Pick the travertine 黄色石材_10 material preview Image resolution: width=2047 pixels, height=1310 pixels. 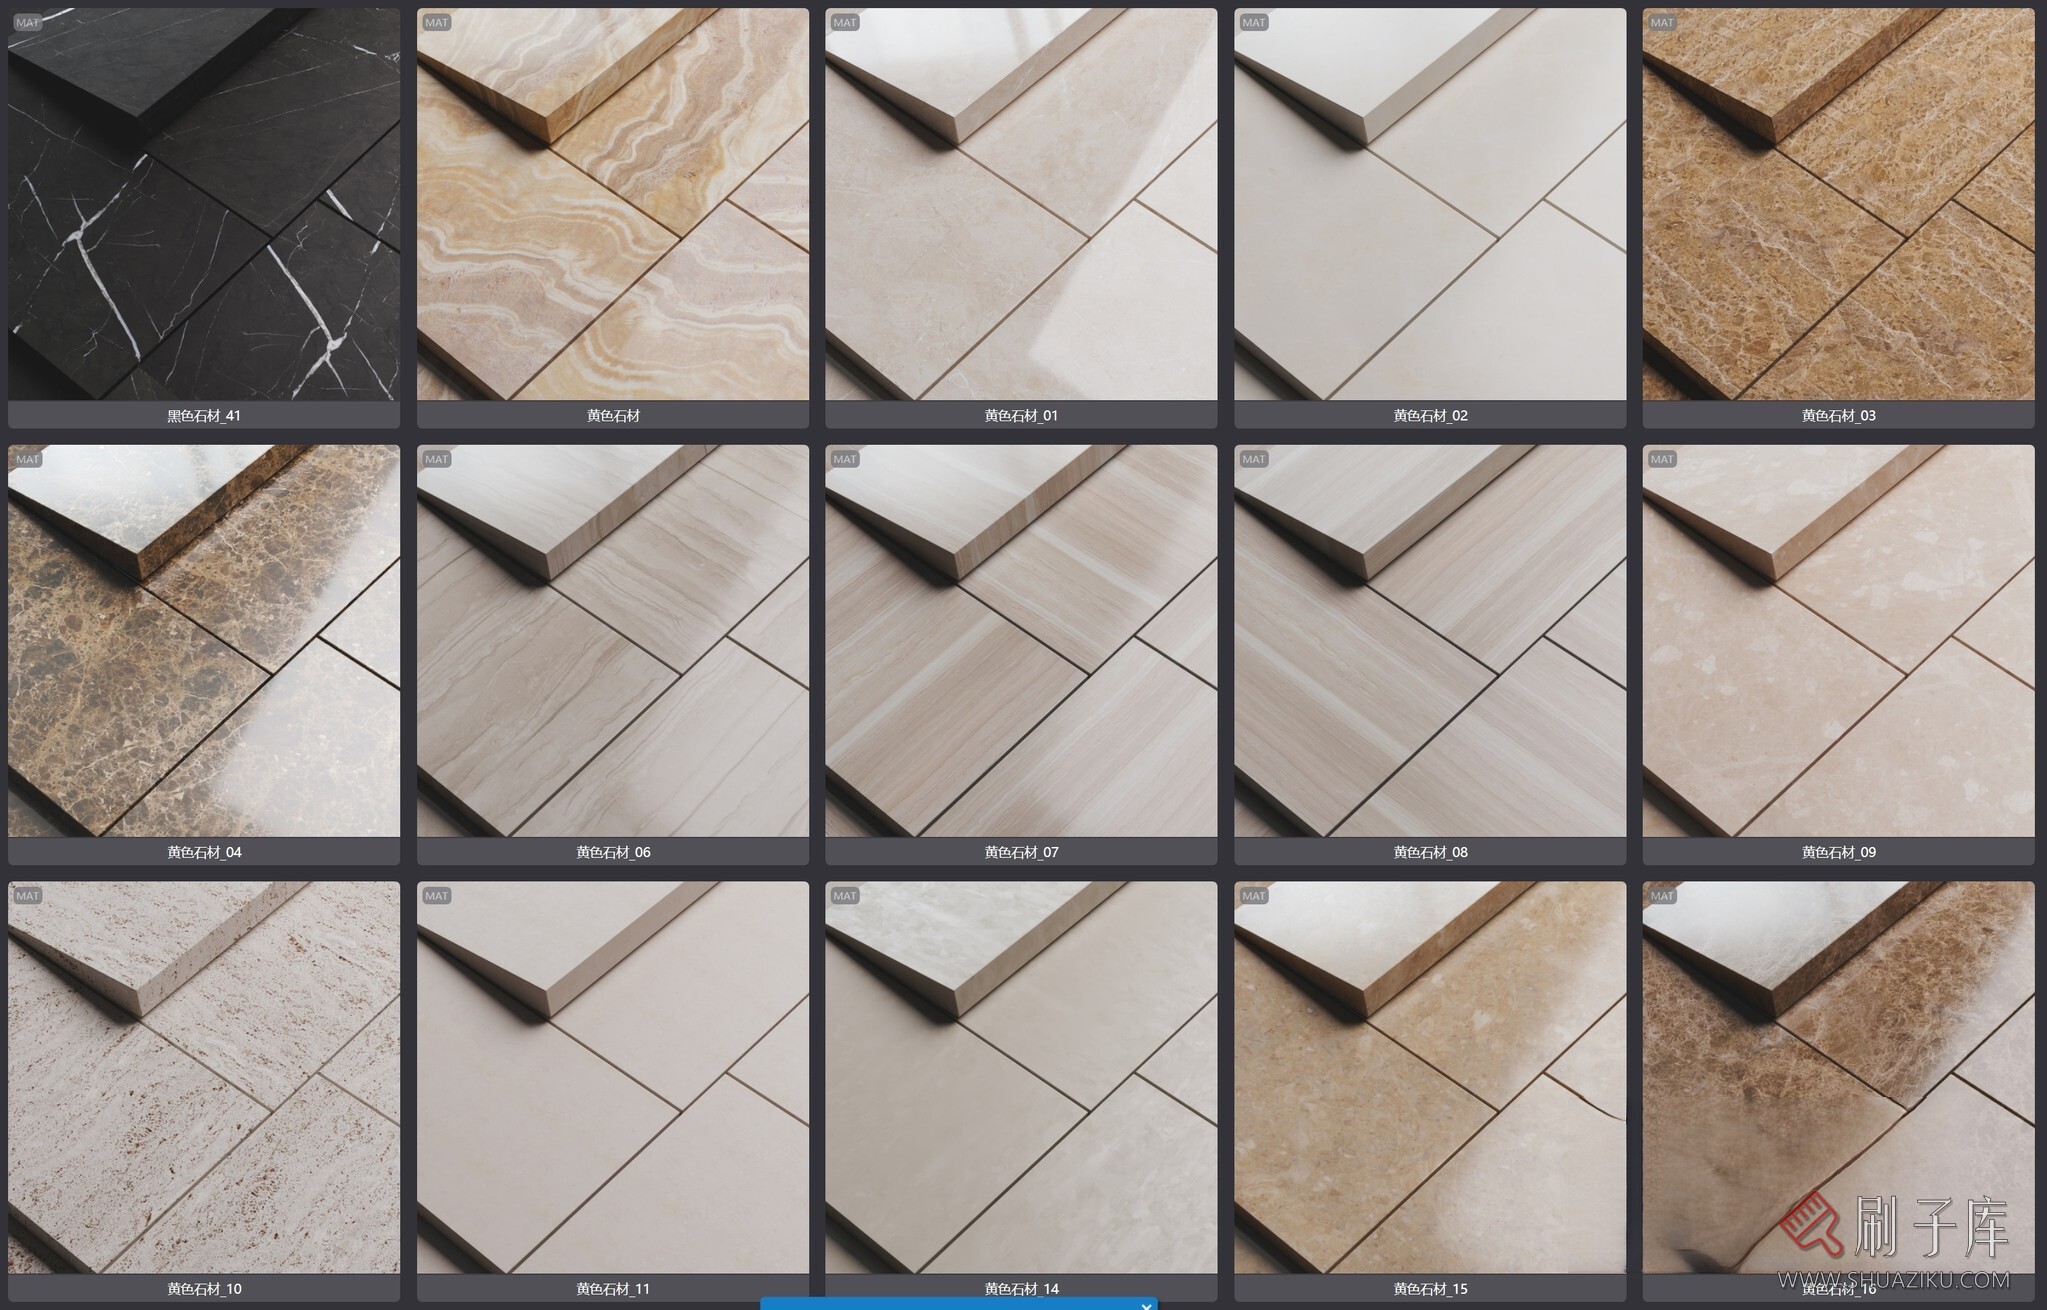pos(204,1077)
